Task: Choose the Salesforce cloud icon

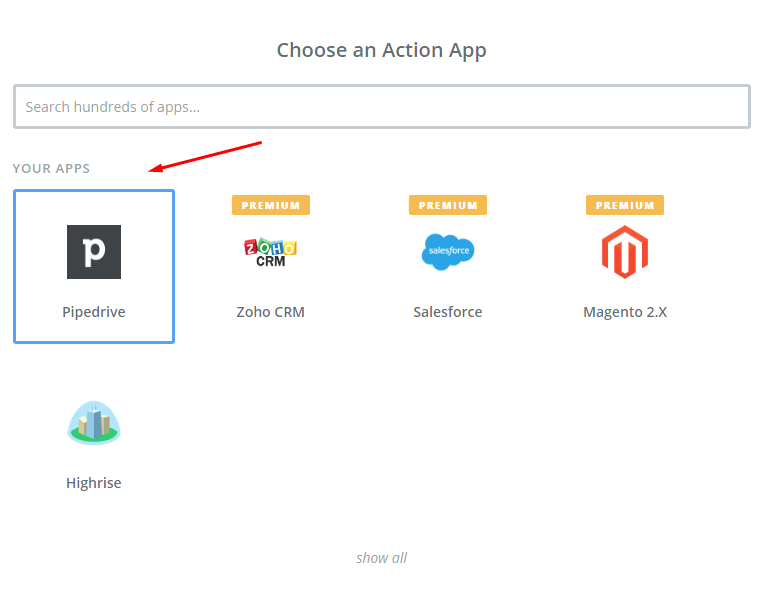Action: coord(448,252)
